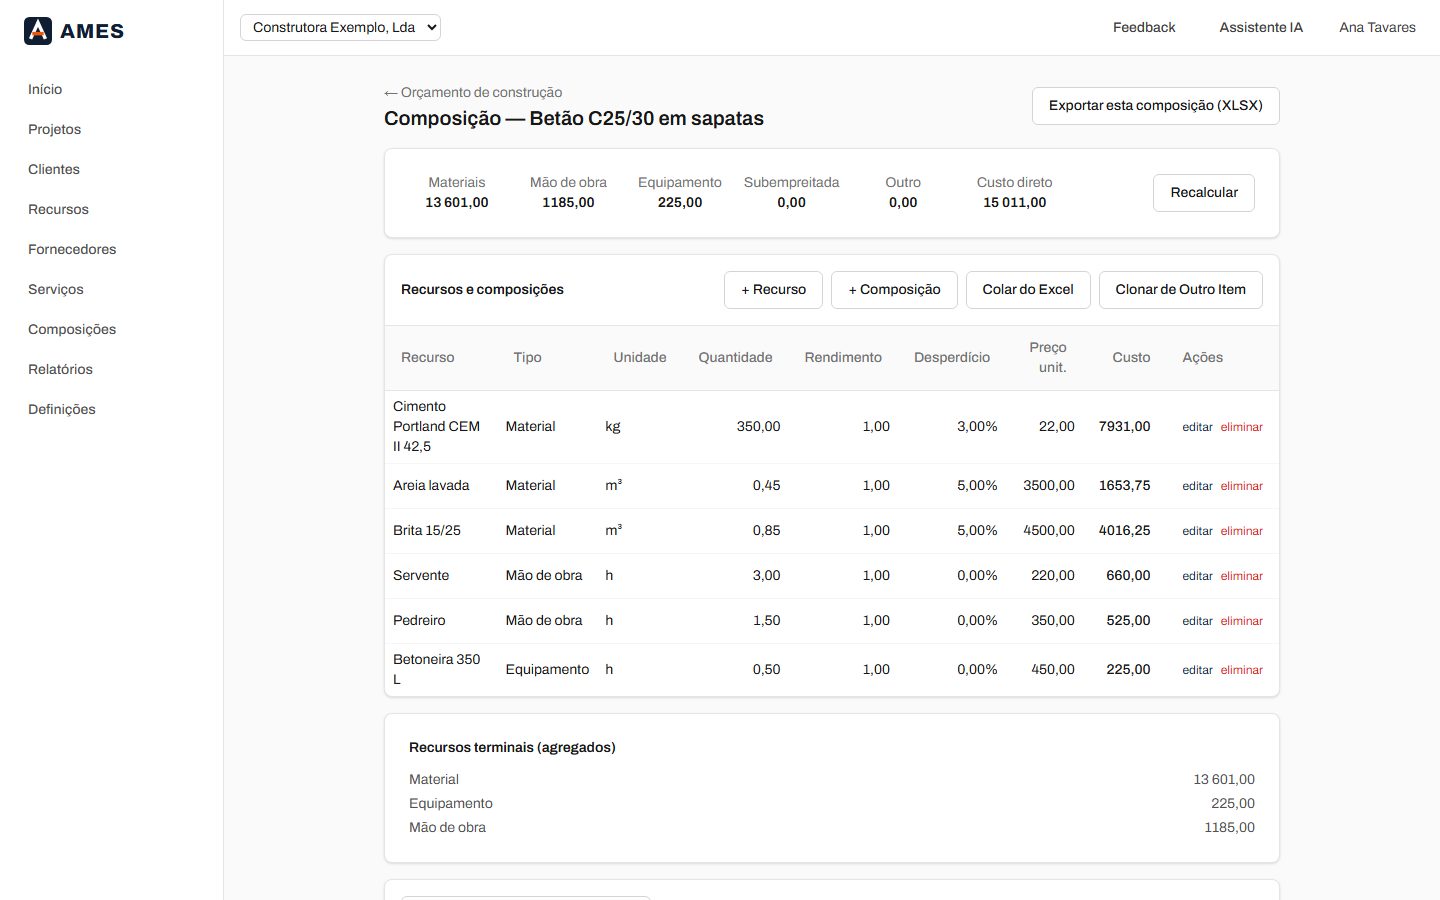Click the Mão de obra aggregate 1185,00 in Recursos terminais
Screen dimensions: 1440x900
click(1229, 827)
